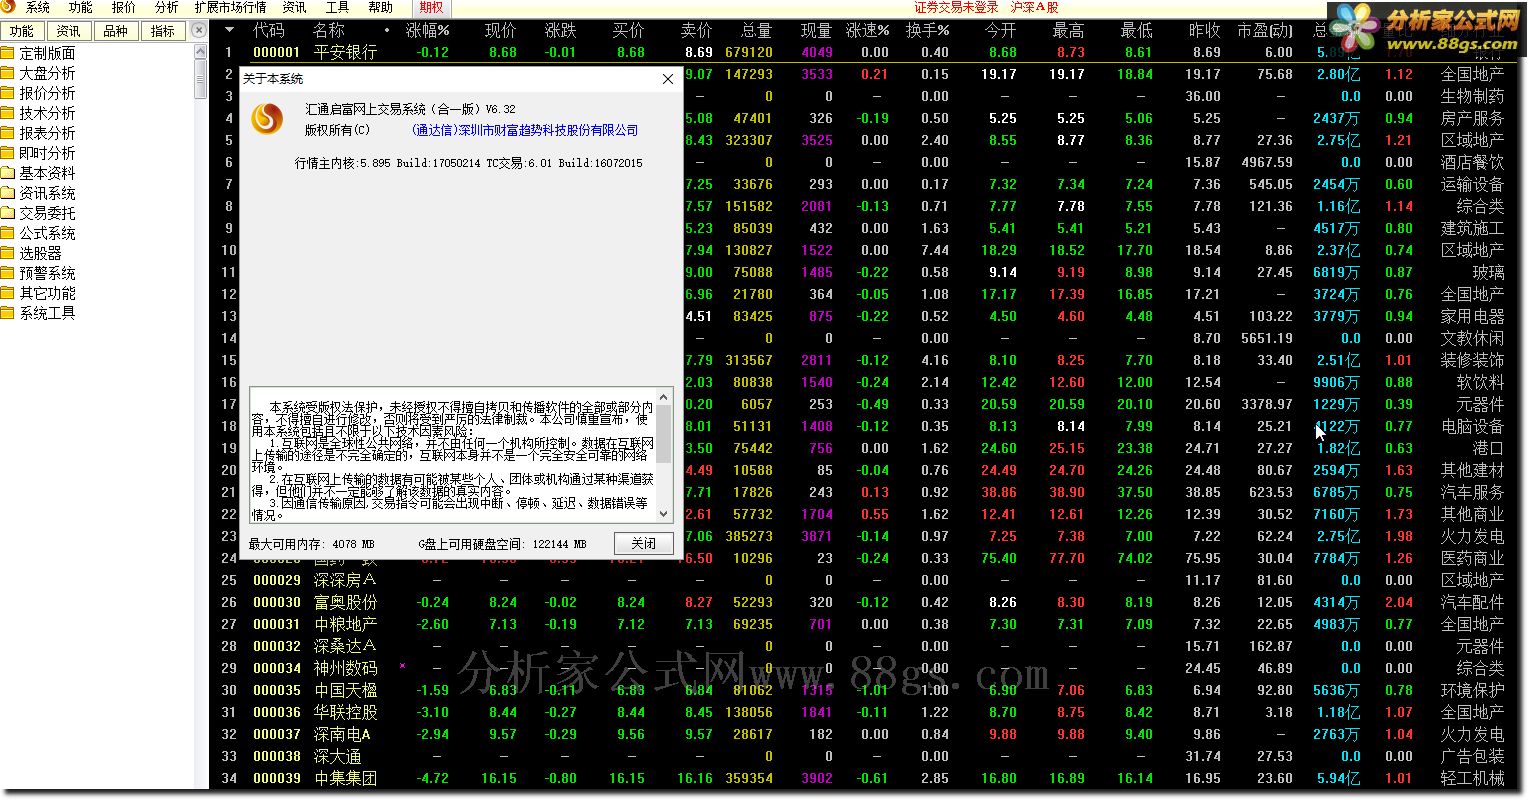Sort by the 最高 column header
Screen dimensions: 1529x800
[x=1068, y=31]
